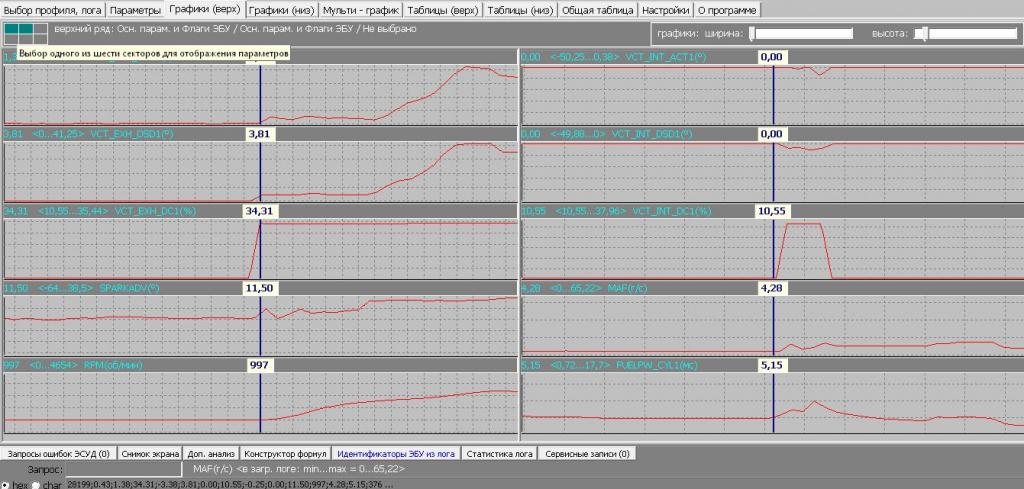This screenshot has height=489, width=1024.
Task: Click the SPARKADV graph header
Action: tap(260, 288)
